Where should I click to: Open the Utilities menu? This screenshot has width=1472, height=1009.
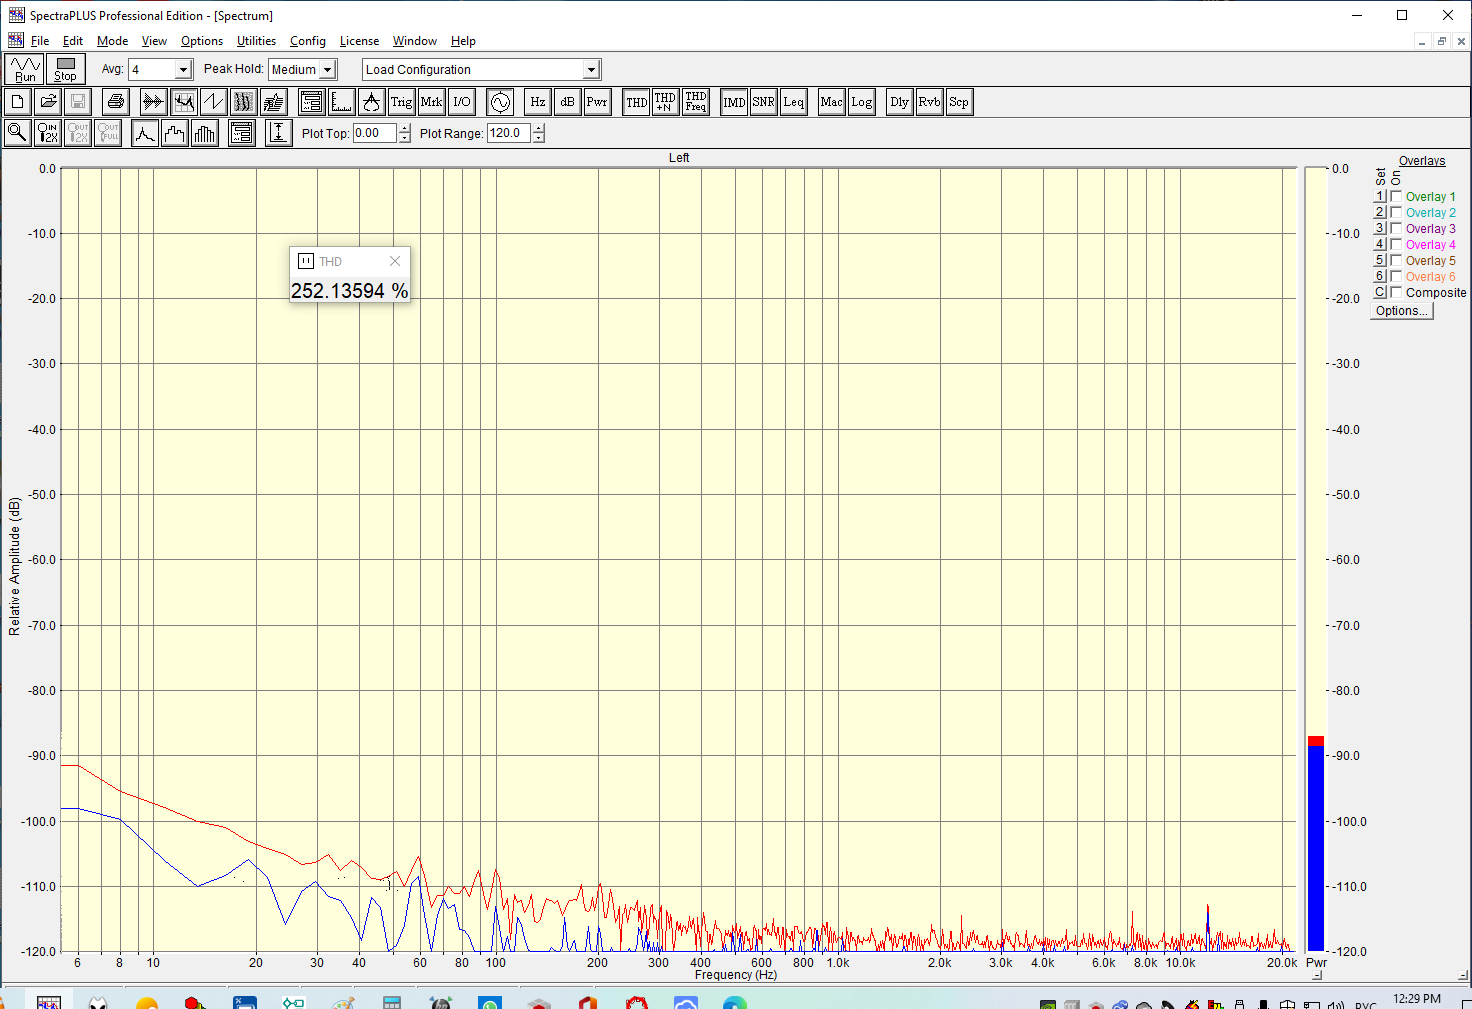[x=256, y=41]
